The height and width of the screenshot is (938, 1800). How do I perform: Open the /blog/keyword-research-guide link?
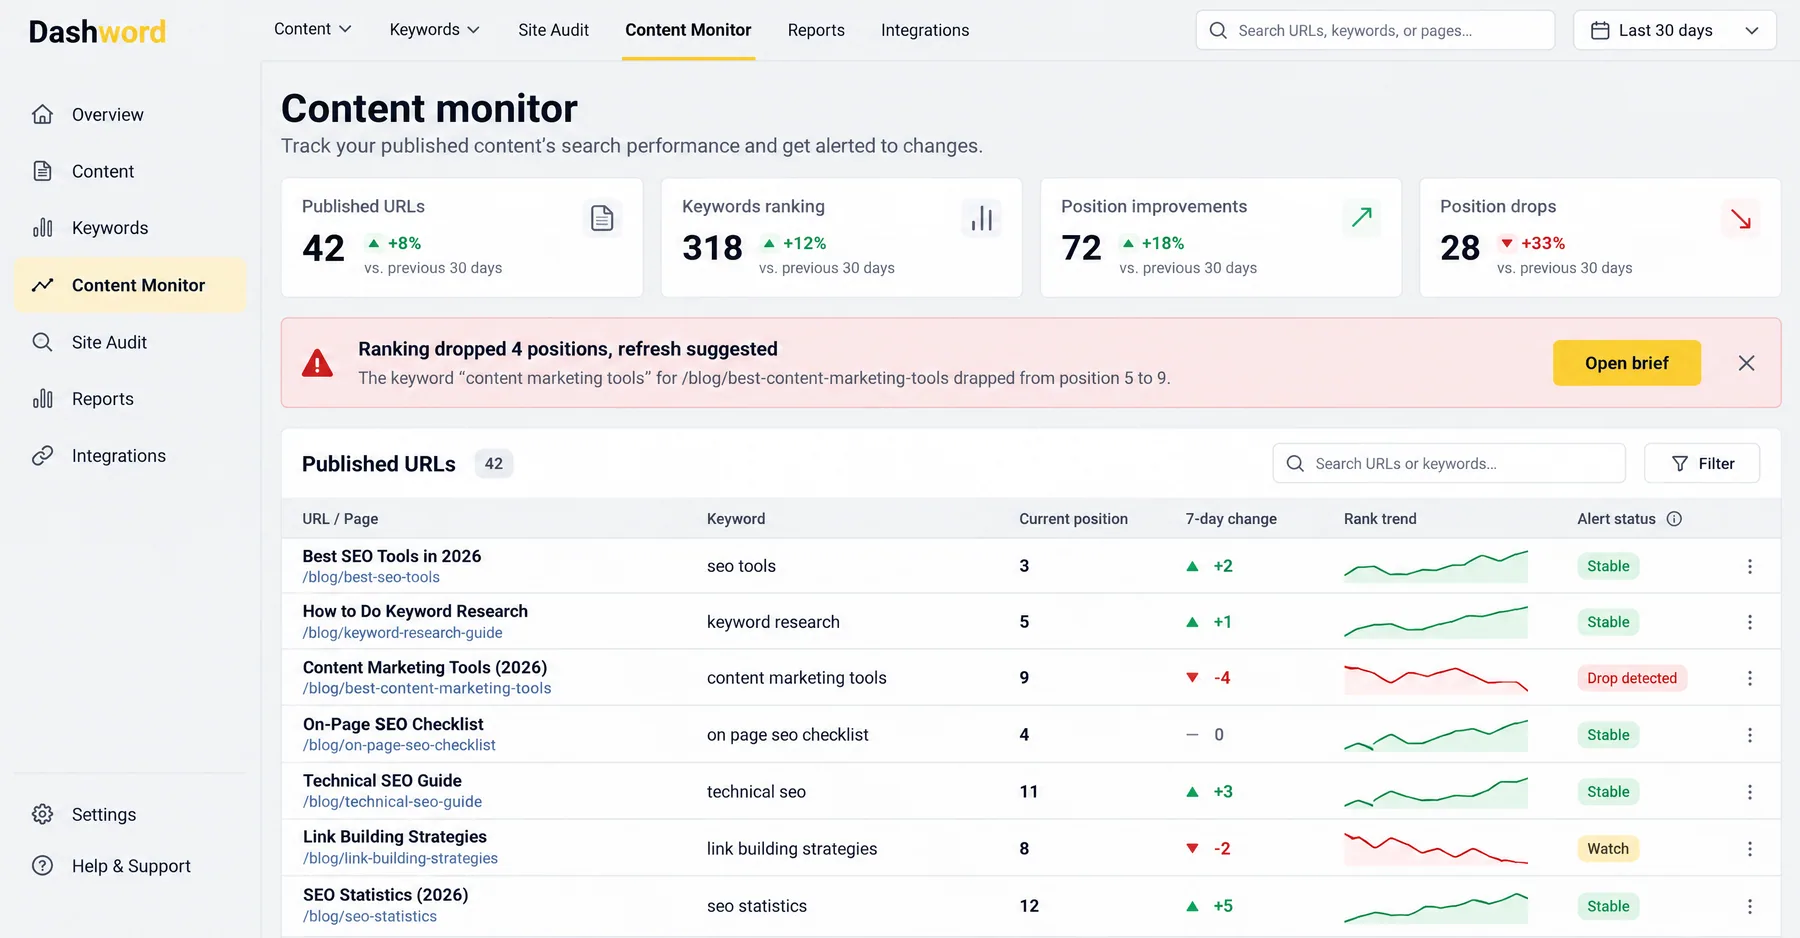[402, 633]
